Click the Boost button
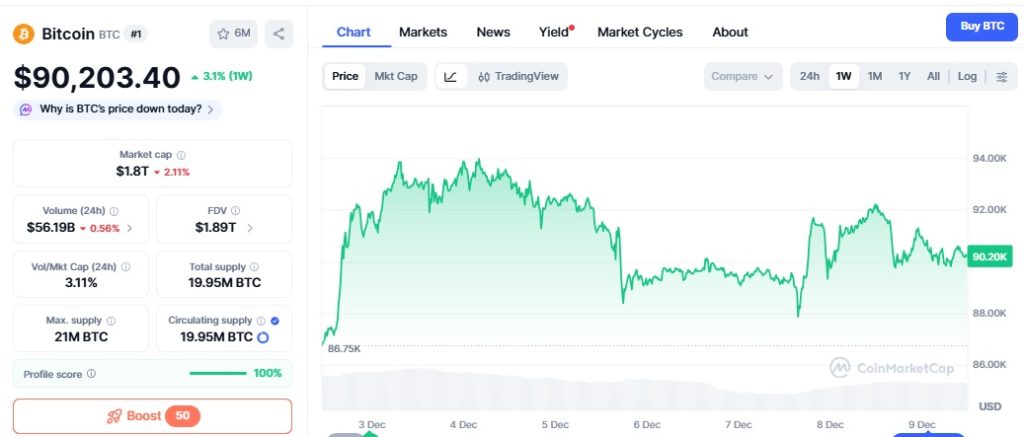 (x=152, y=416)
